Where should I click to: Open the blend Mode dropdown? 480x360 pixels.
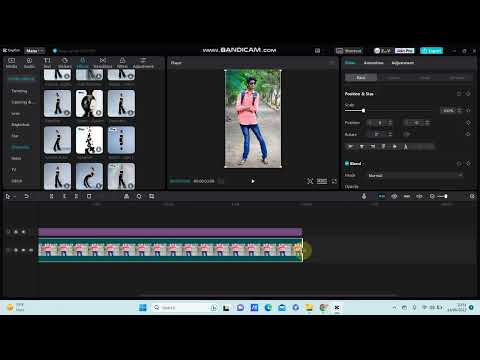coord(415,175)
